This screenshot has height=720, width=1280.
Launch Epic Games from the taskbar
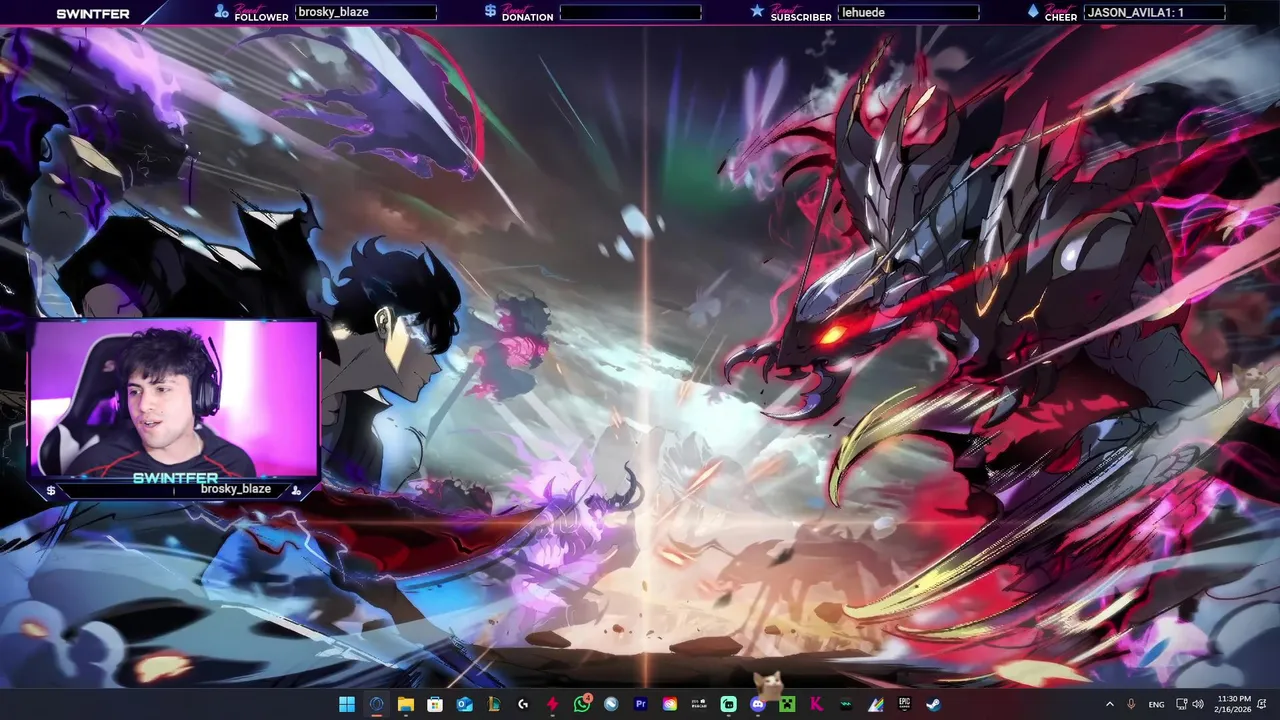(x=905, y=704)
